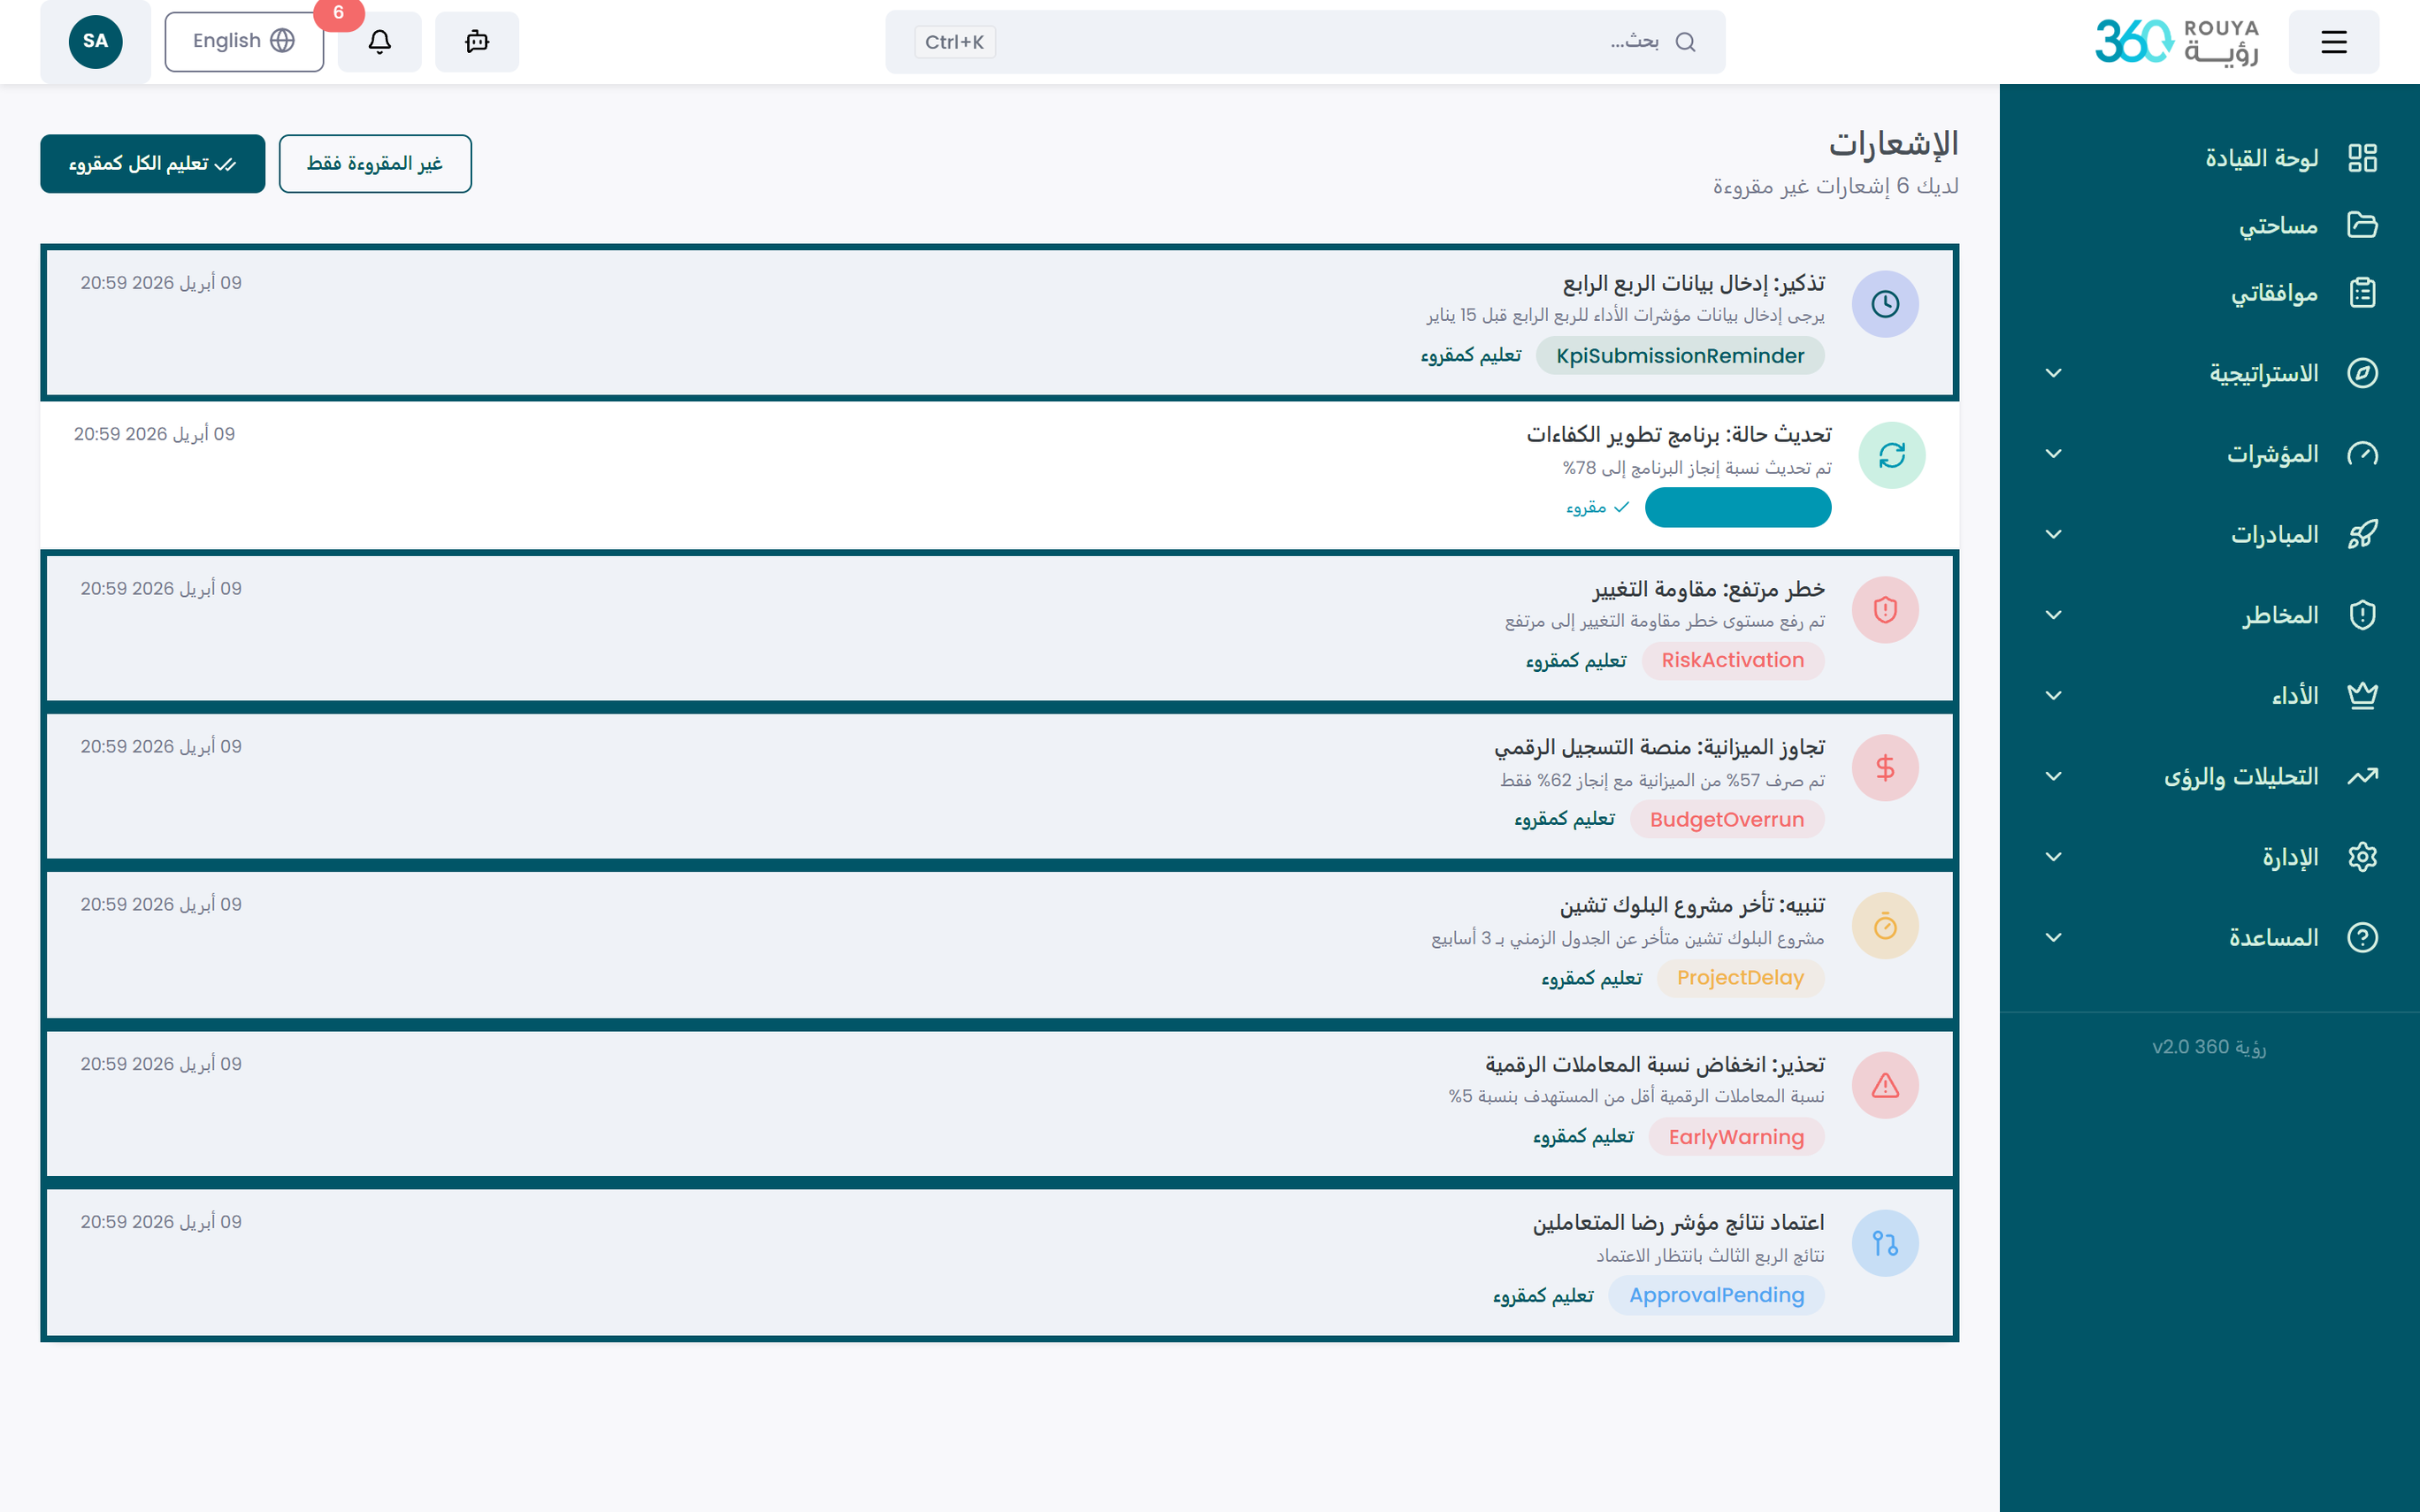
Task: Click the search magnifier icon
Action: [1687, 42]
